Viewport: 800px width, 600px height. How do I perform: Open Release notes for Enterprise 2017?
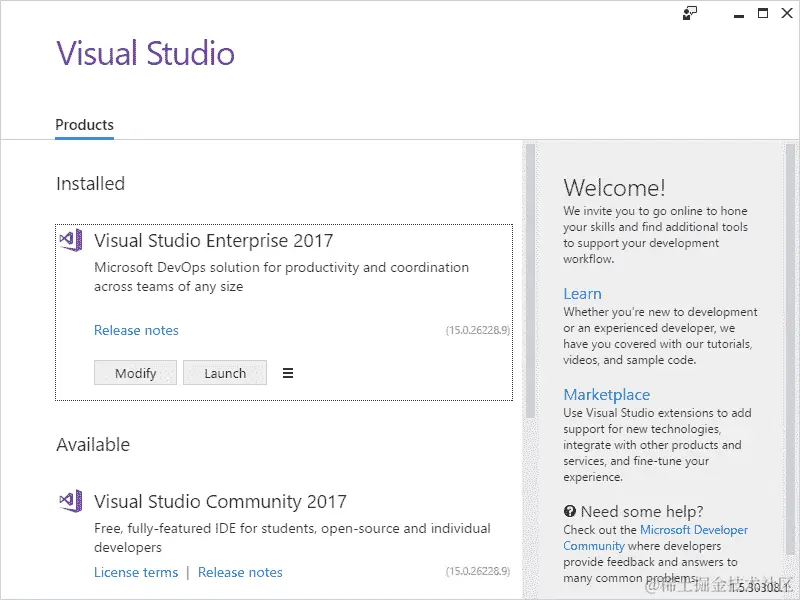click(x=136, y=330)
